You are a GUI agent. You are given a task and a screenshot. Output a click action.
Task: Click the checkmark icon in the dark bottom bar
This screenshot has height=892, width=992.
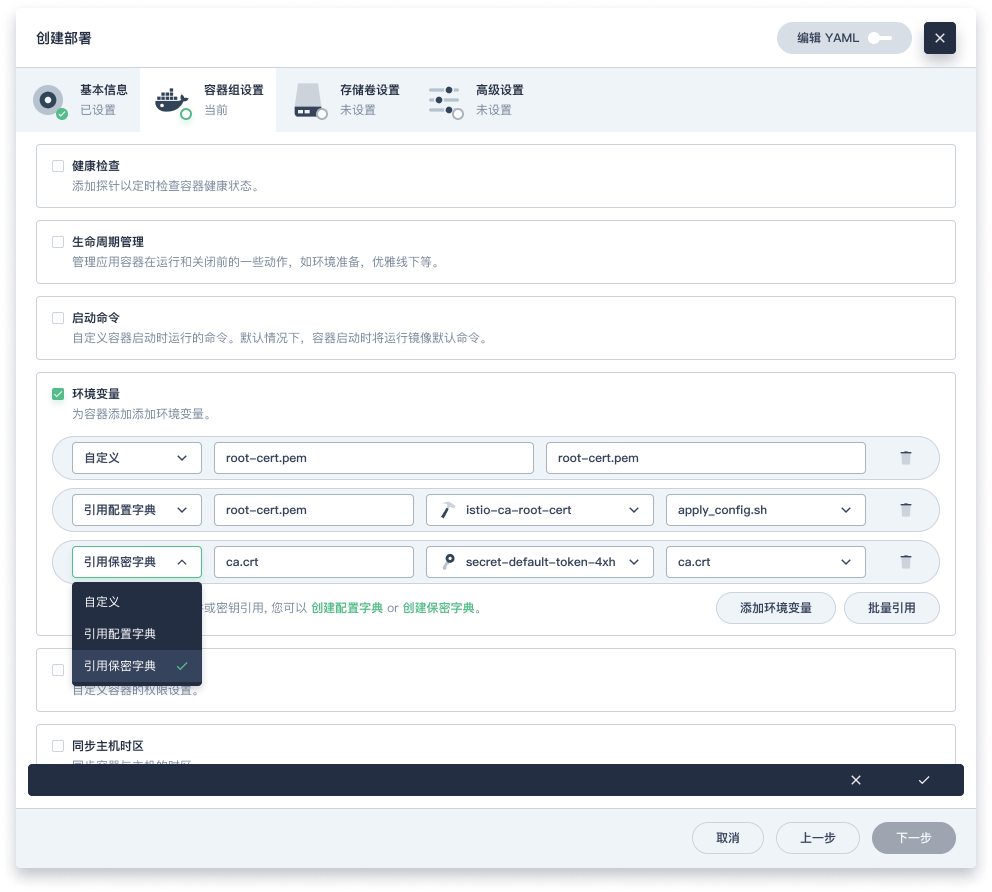[x=924, y=780]
